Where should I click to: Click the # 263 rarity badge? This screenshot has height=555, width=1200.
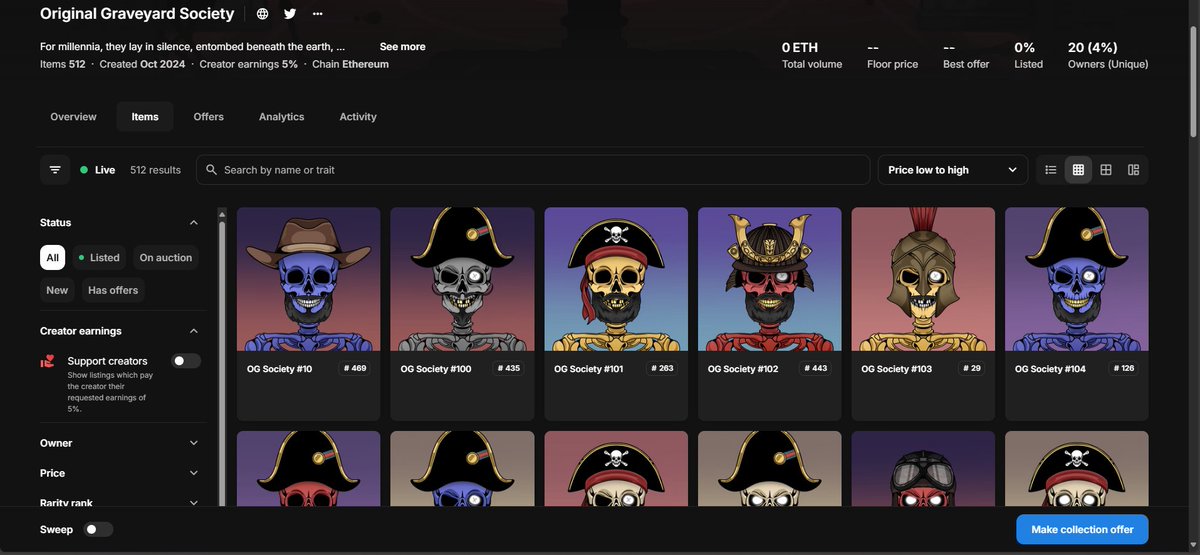coord(662,369)
